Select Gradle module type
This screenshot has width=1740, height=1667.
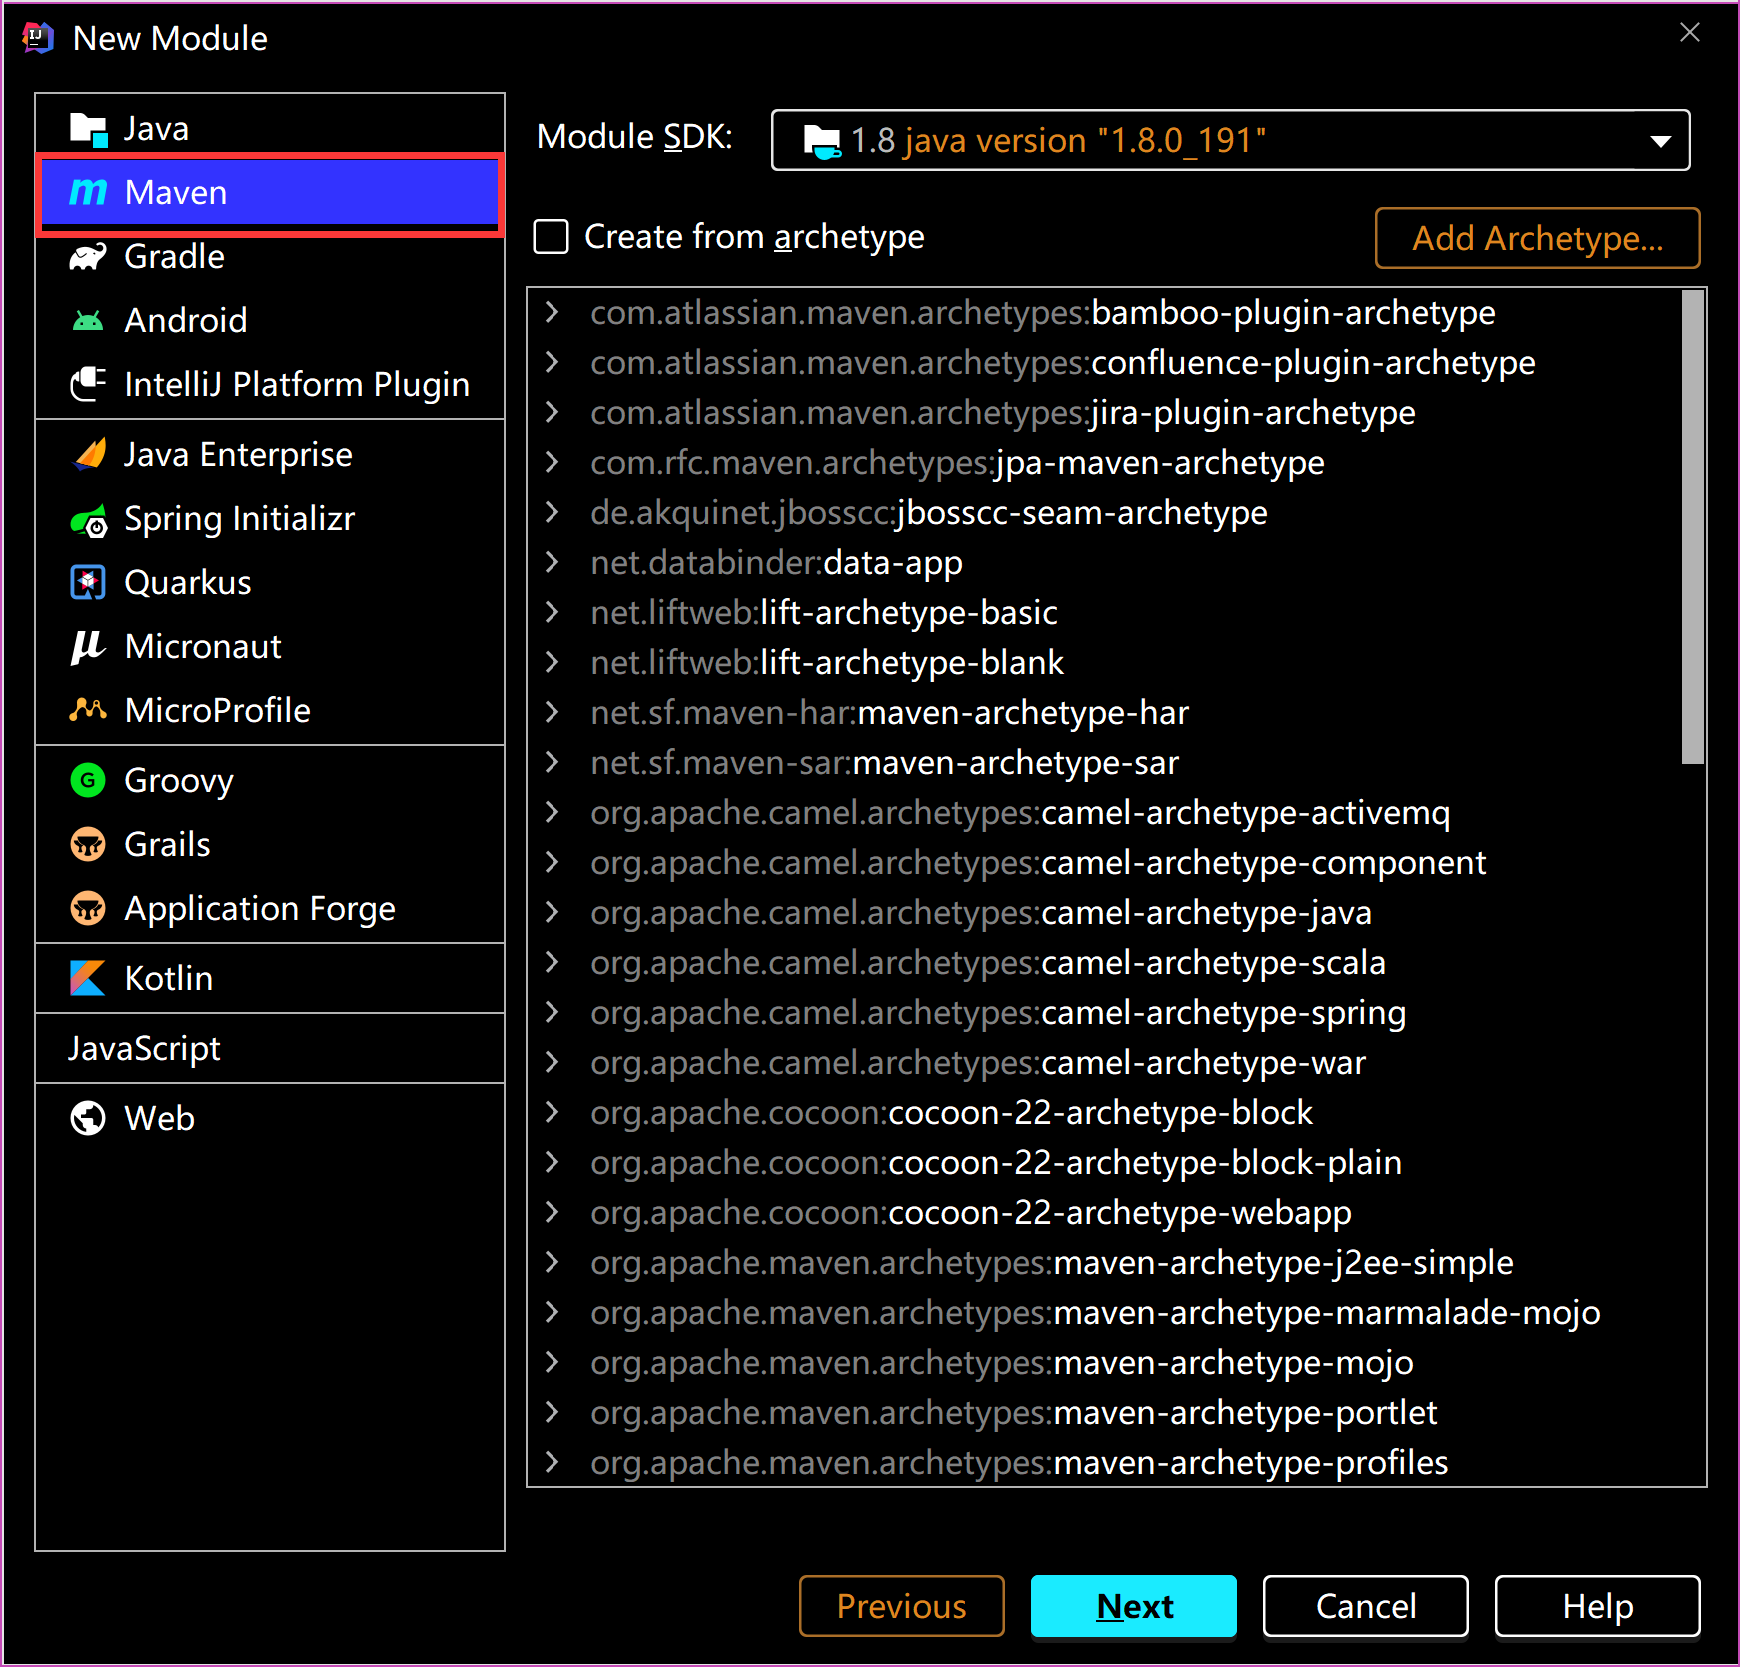(270, 257)
